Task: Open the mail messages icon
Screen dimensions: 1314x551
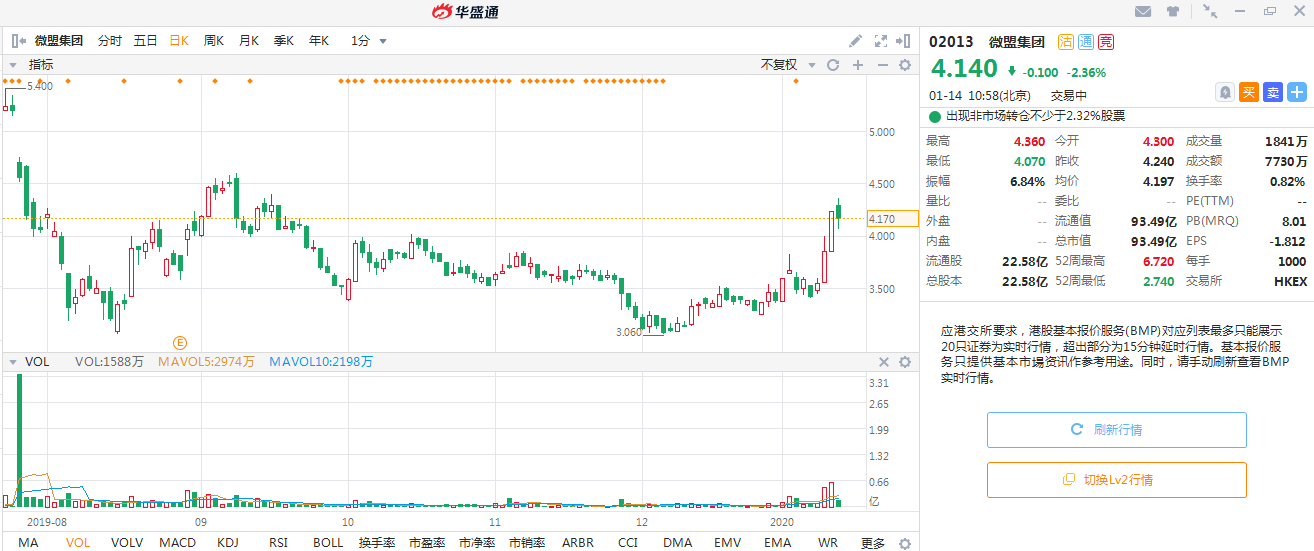Action: [x=1143, y=12]
